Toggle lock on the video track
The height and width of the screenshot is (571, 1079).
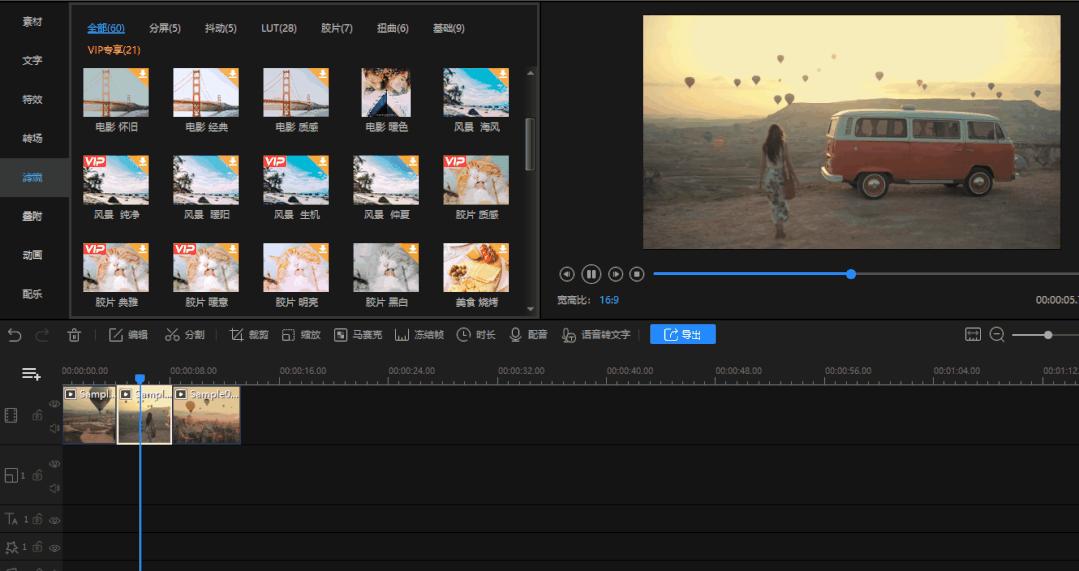[x=37, y=415]
